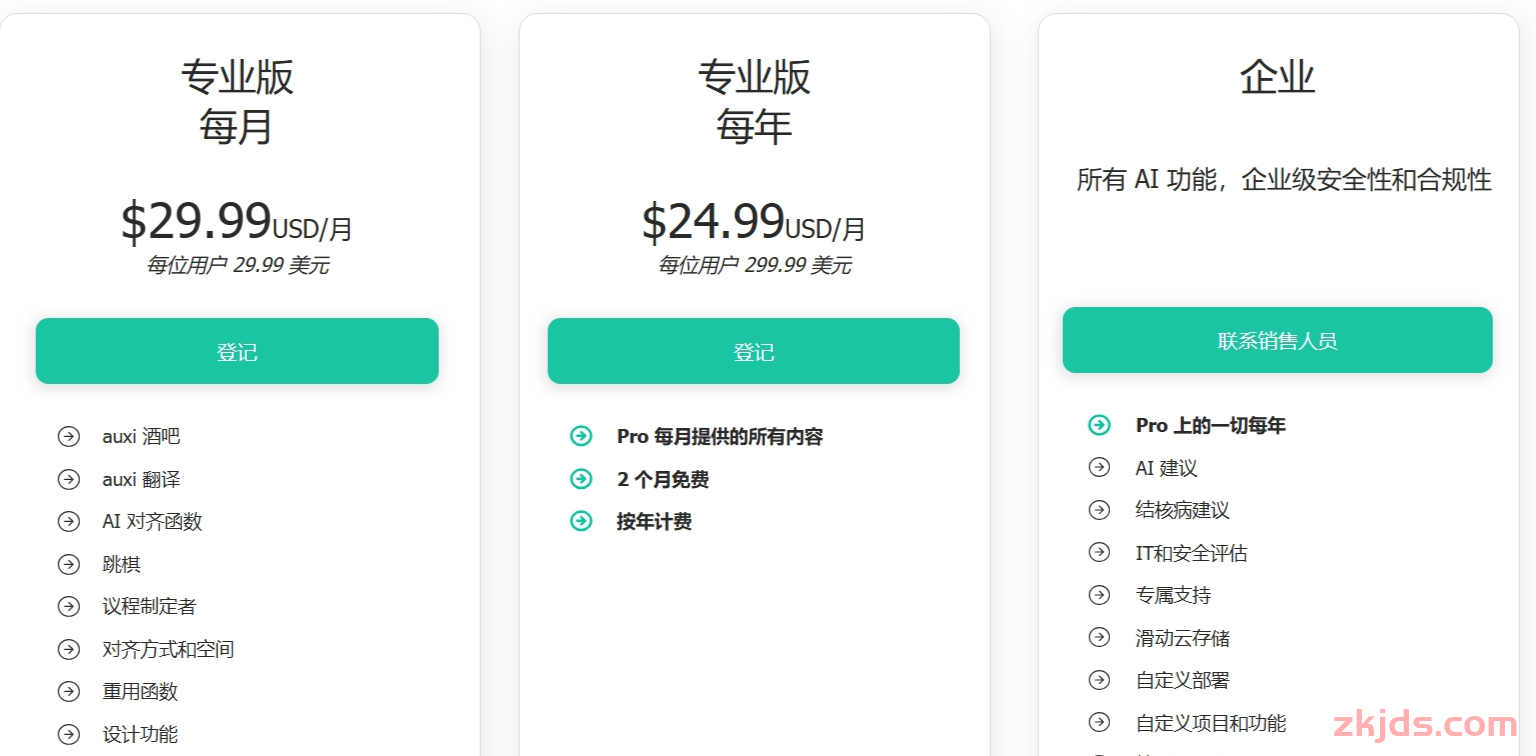Click the arrow icon next to 专属支持

(1099, 595)
